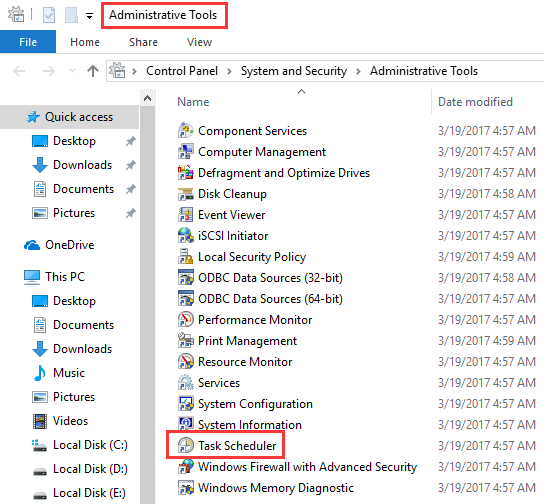Click Control Panel in the address path
The width and height of the screenshot is (544, 504).
[182, 71]
